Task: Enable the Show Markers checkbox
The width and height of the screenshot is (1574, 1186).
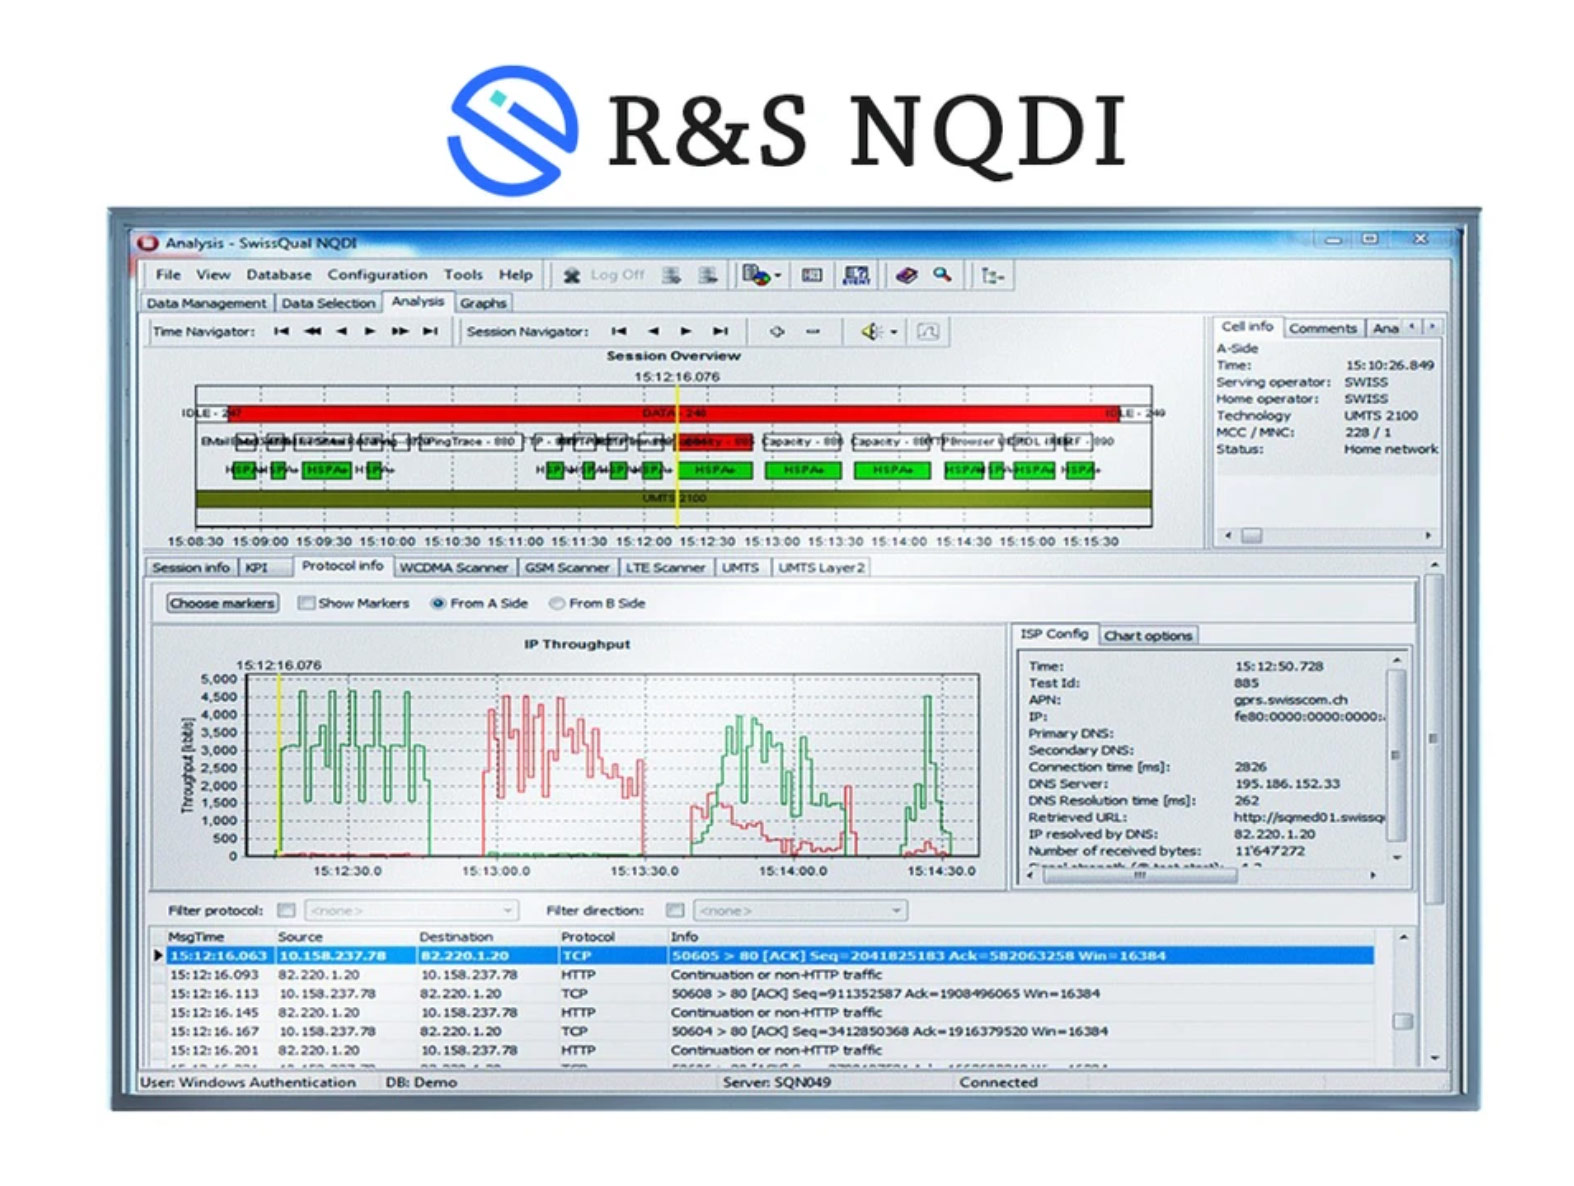Action: pyautogui.click(x=307, y=603)
